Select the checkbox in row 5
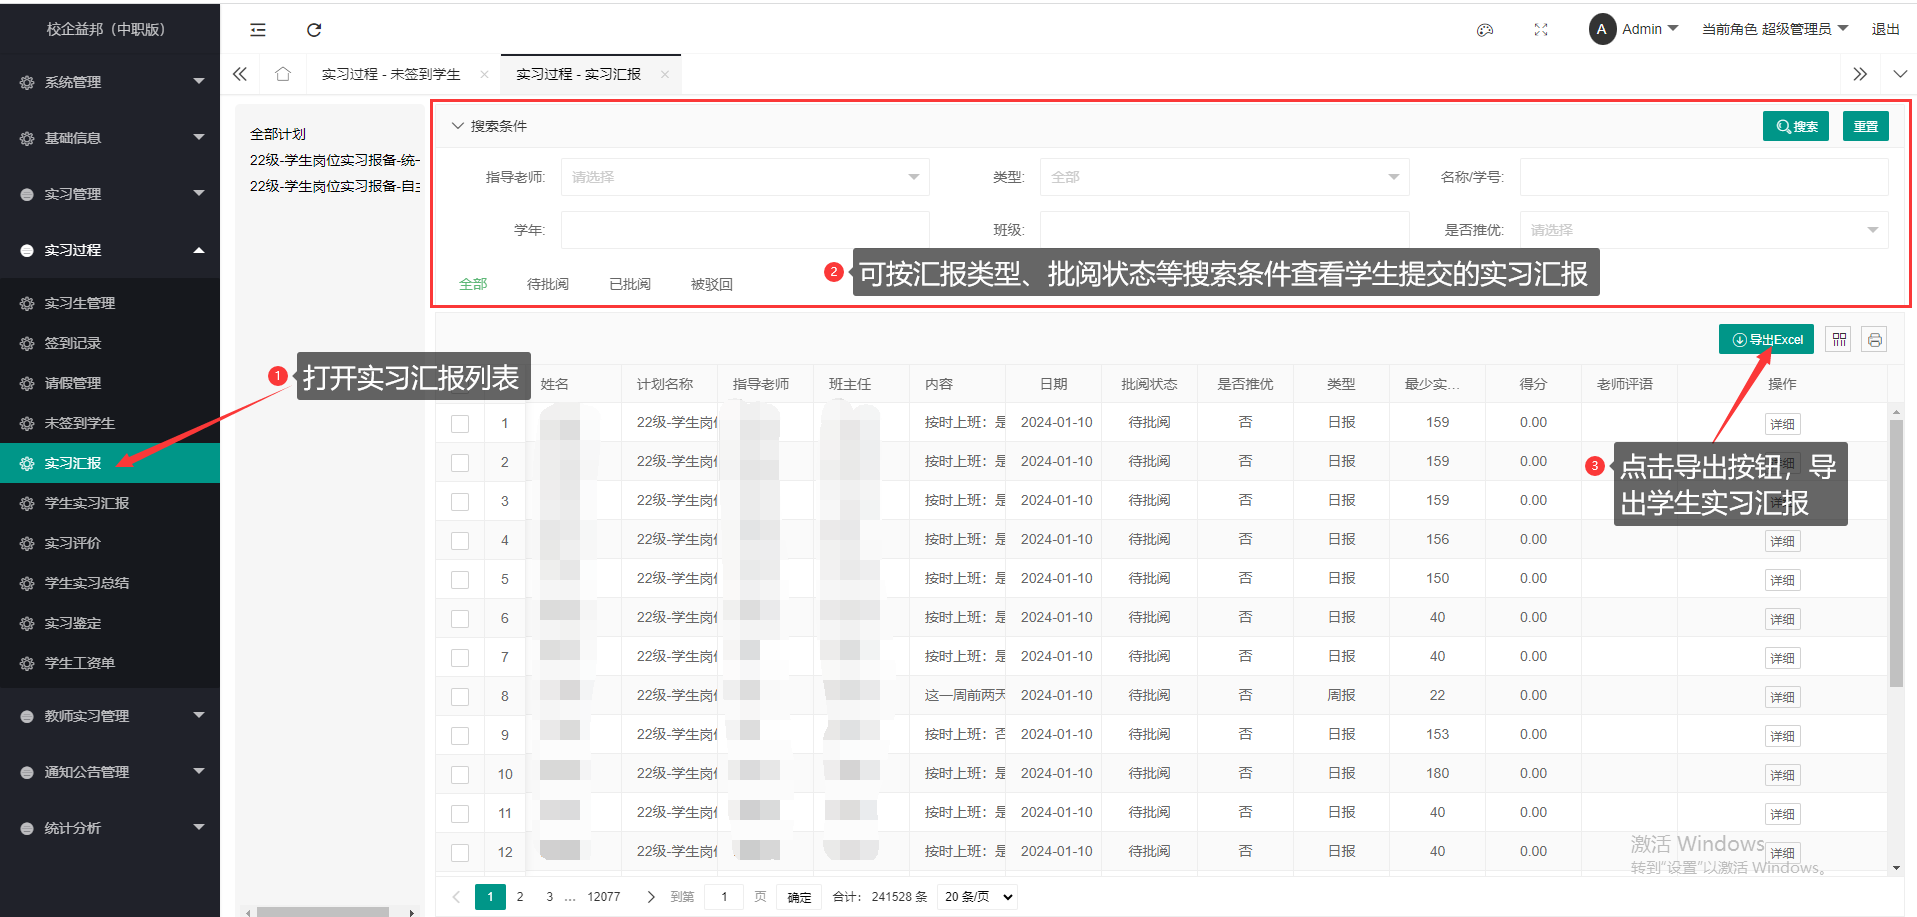Image resolution: width=1917 pixels, height=917 pixels. [460, 579]
